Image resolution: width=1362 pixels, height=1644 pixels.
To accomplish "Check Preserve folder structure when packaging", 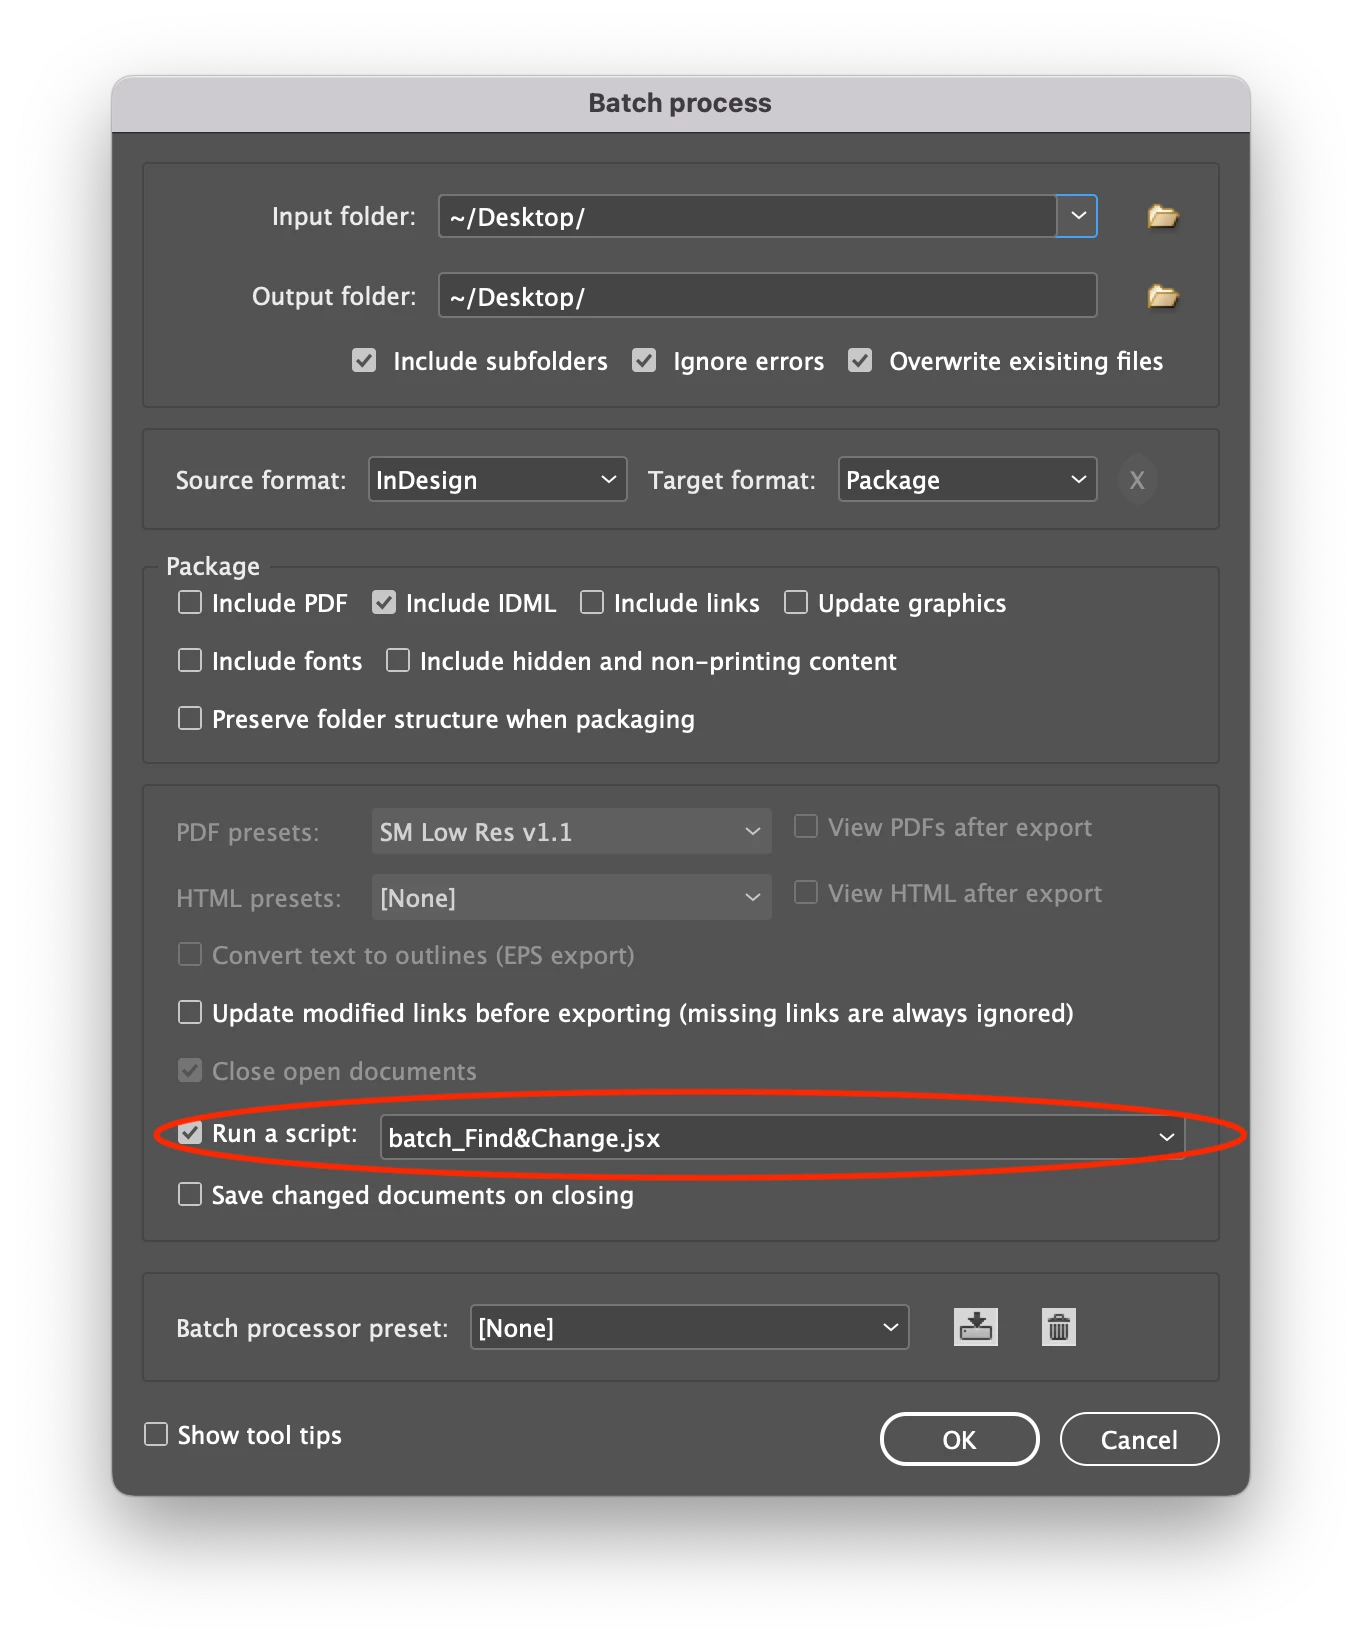I will click(190, 718).
